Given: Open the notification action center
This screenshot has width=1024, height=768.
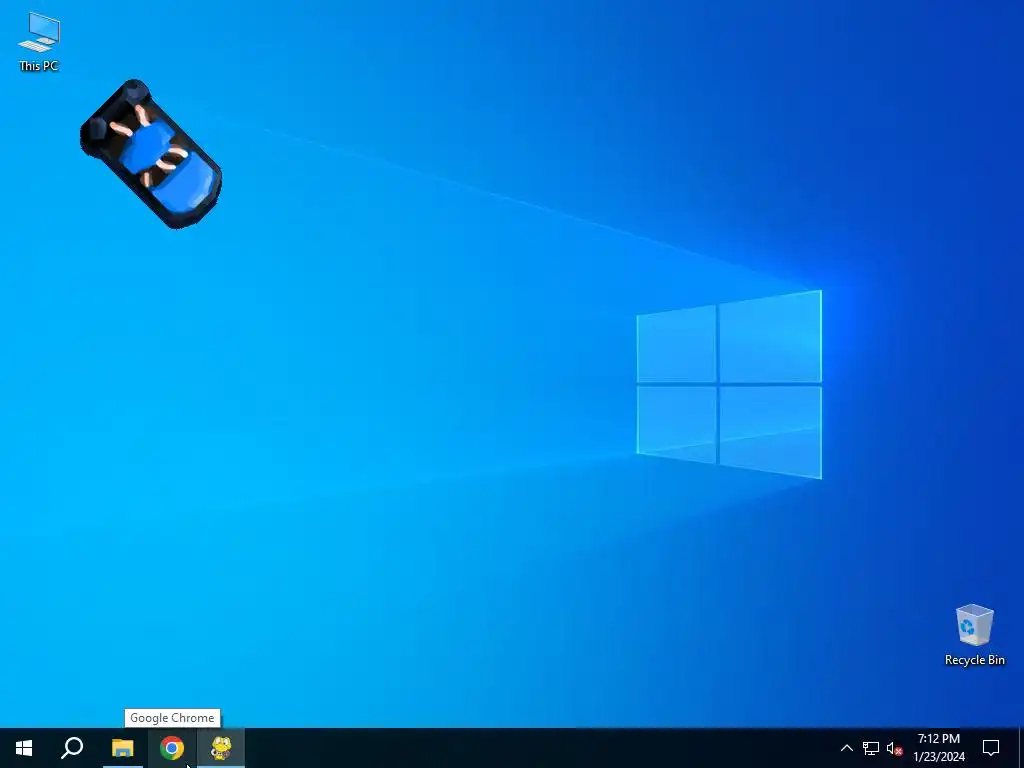Looking at the screenshot, I should (x=991, y=748).
